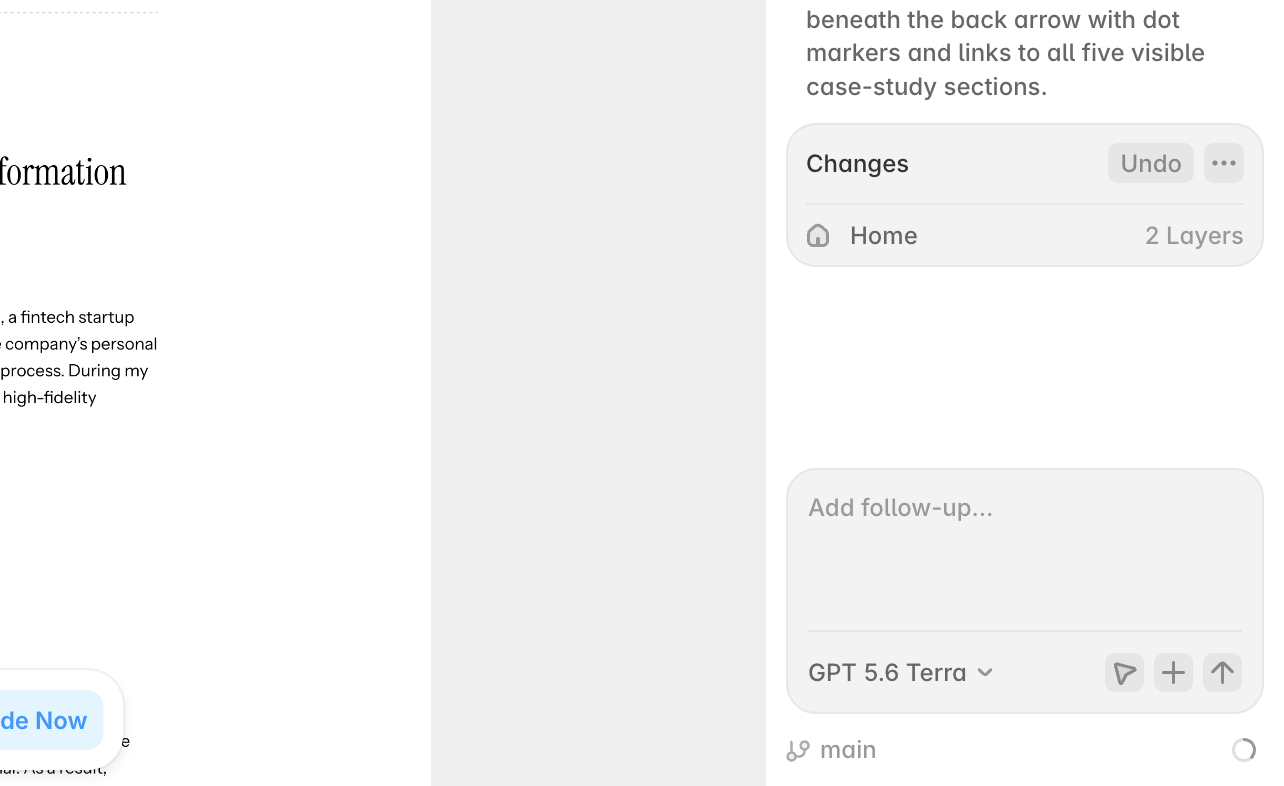Expand the 2 Layers detail
The width and height of the screenshot is (1284, 786).
(1194, 235)
